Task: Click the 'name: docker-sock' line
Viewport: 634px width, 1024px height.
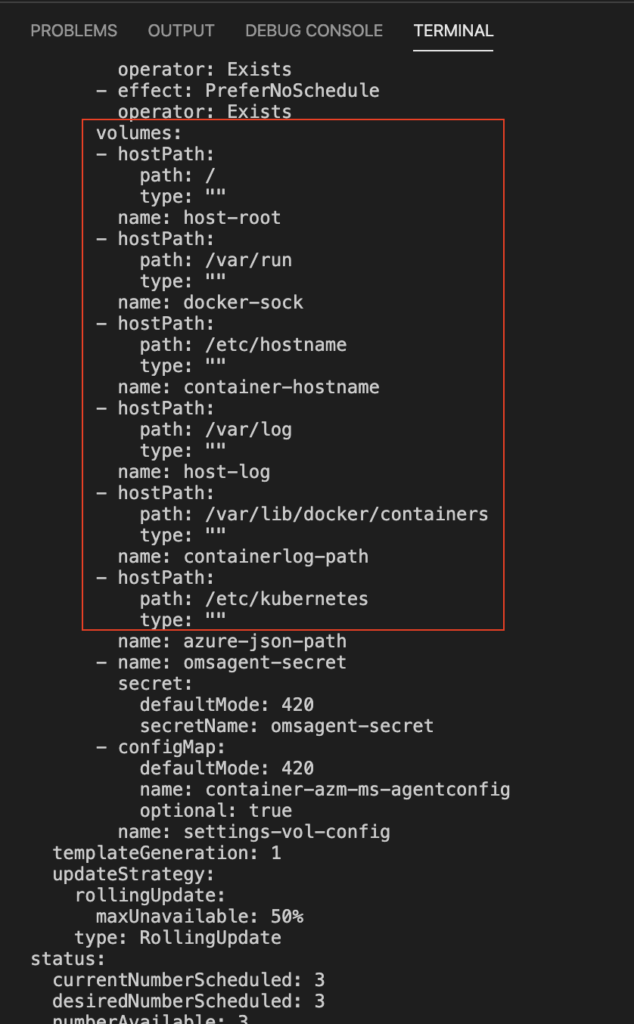Action: (210, 302)
